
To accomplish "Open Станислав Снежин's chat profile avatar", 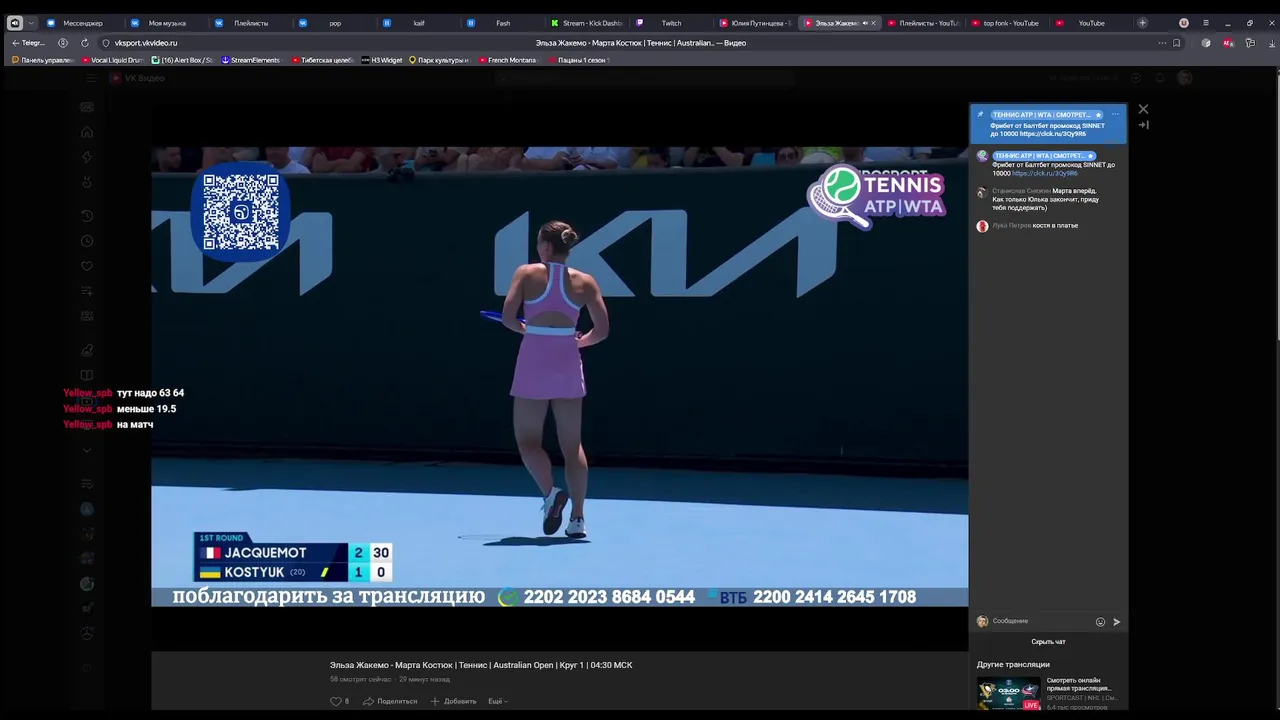I will pyautogui.click(x=982, y=192).
